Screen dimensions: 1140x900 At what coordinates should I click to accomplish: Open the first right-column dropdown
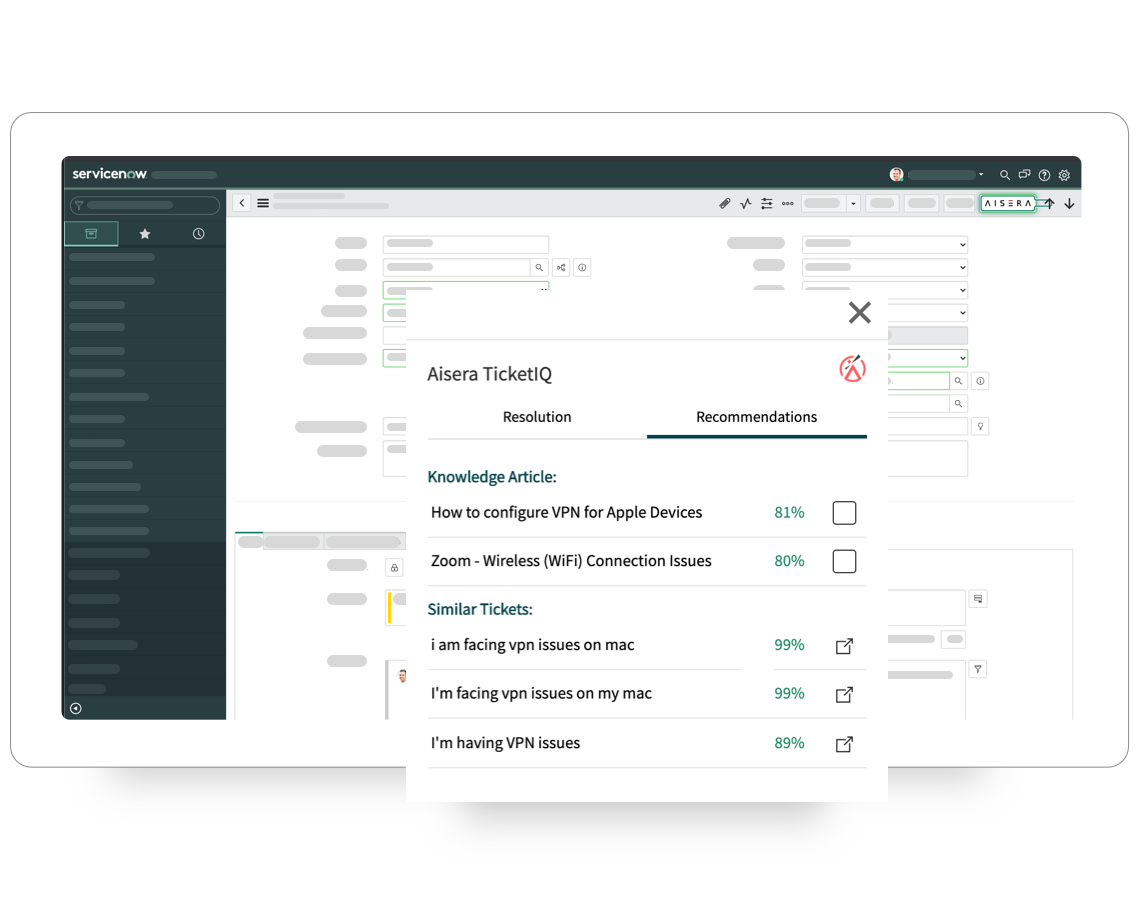tap(885, 244)
